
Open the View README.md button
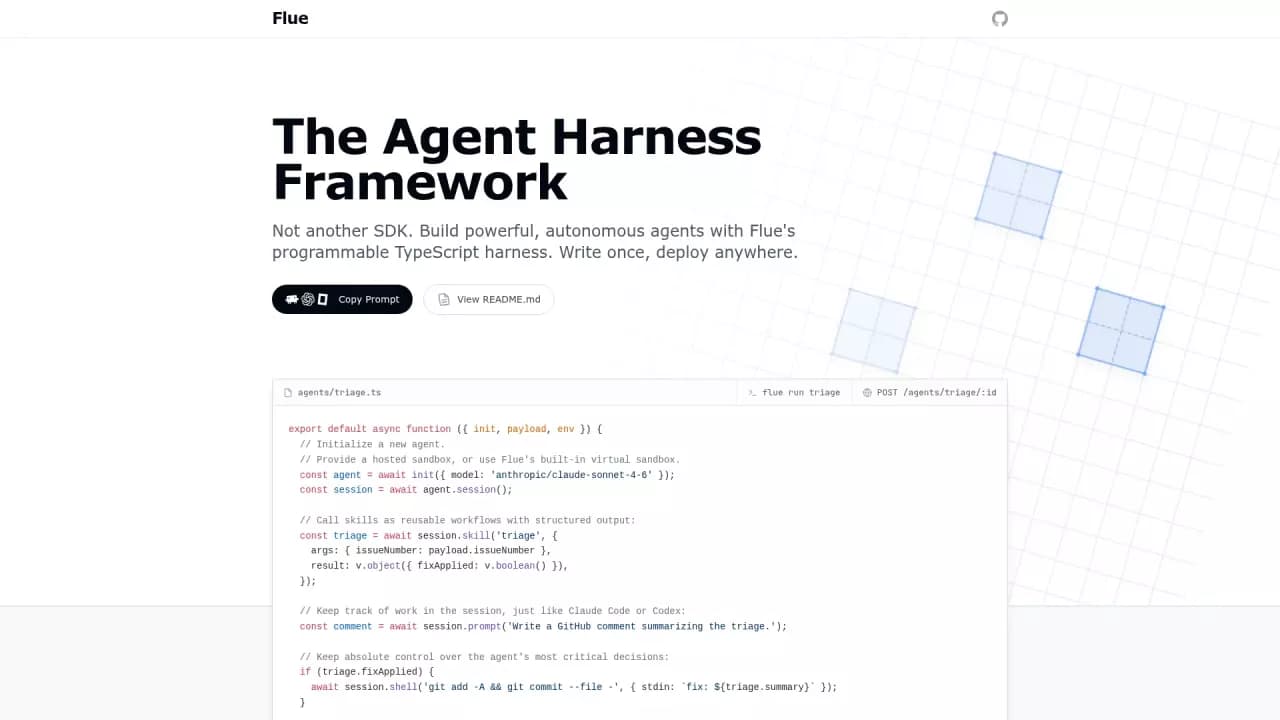(x=489, y=299)
